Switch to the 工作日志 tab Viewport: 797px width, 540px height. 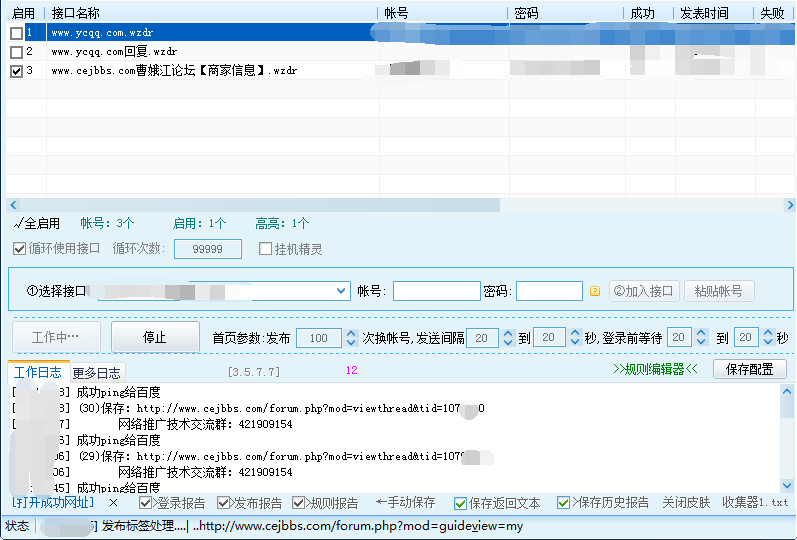pos(38,372)
